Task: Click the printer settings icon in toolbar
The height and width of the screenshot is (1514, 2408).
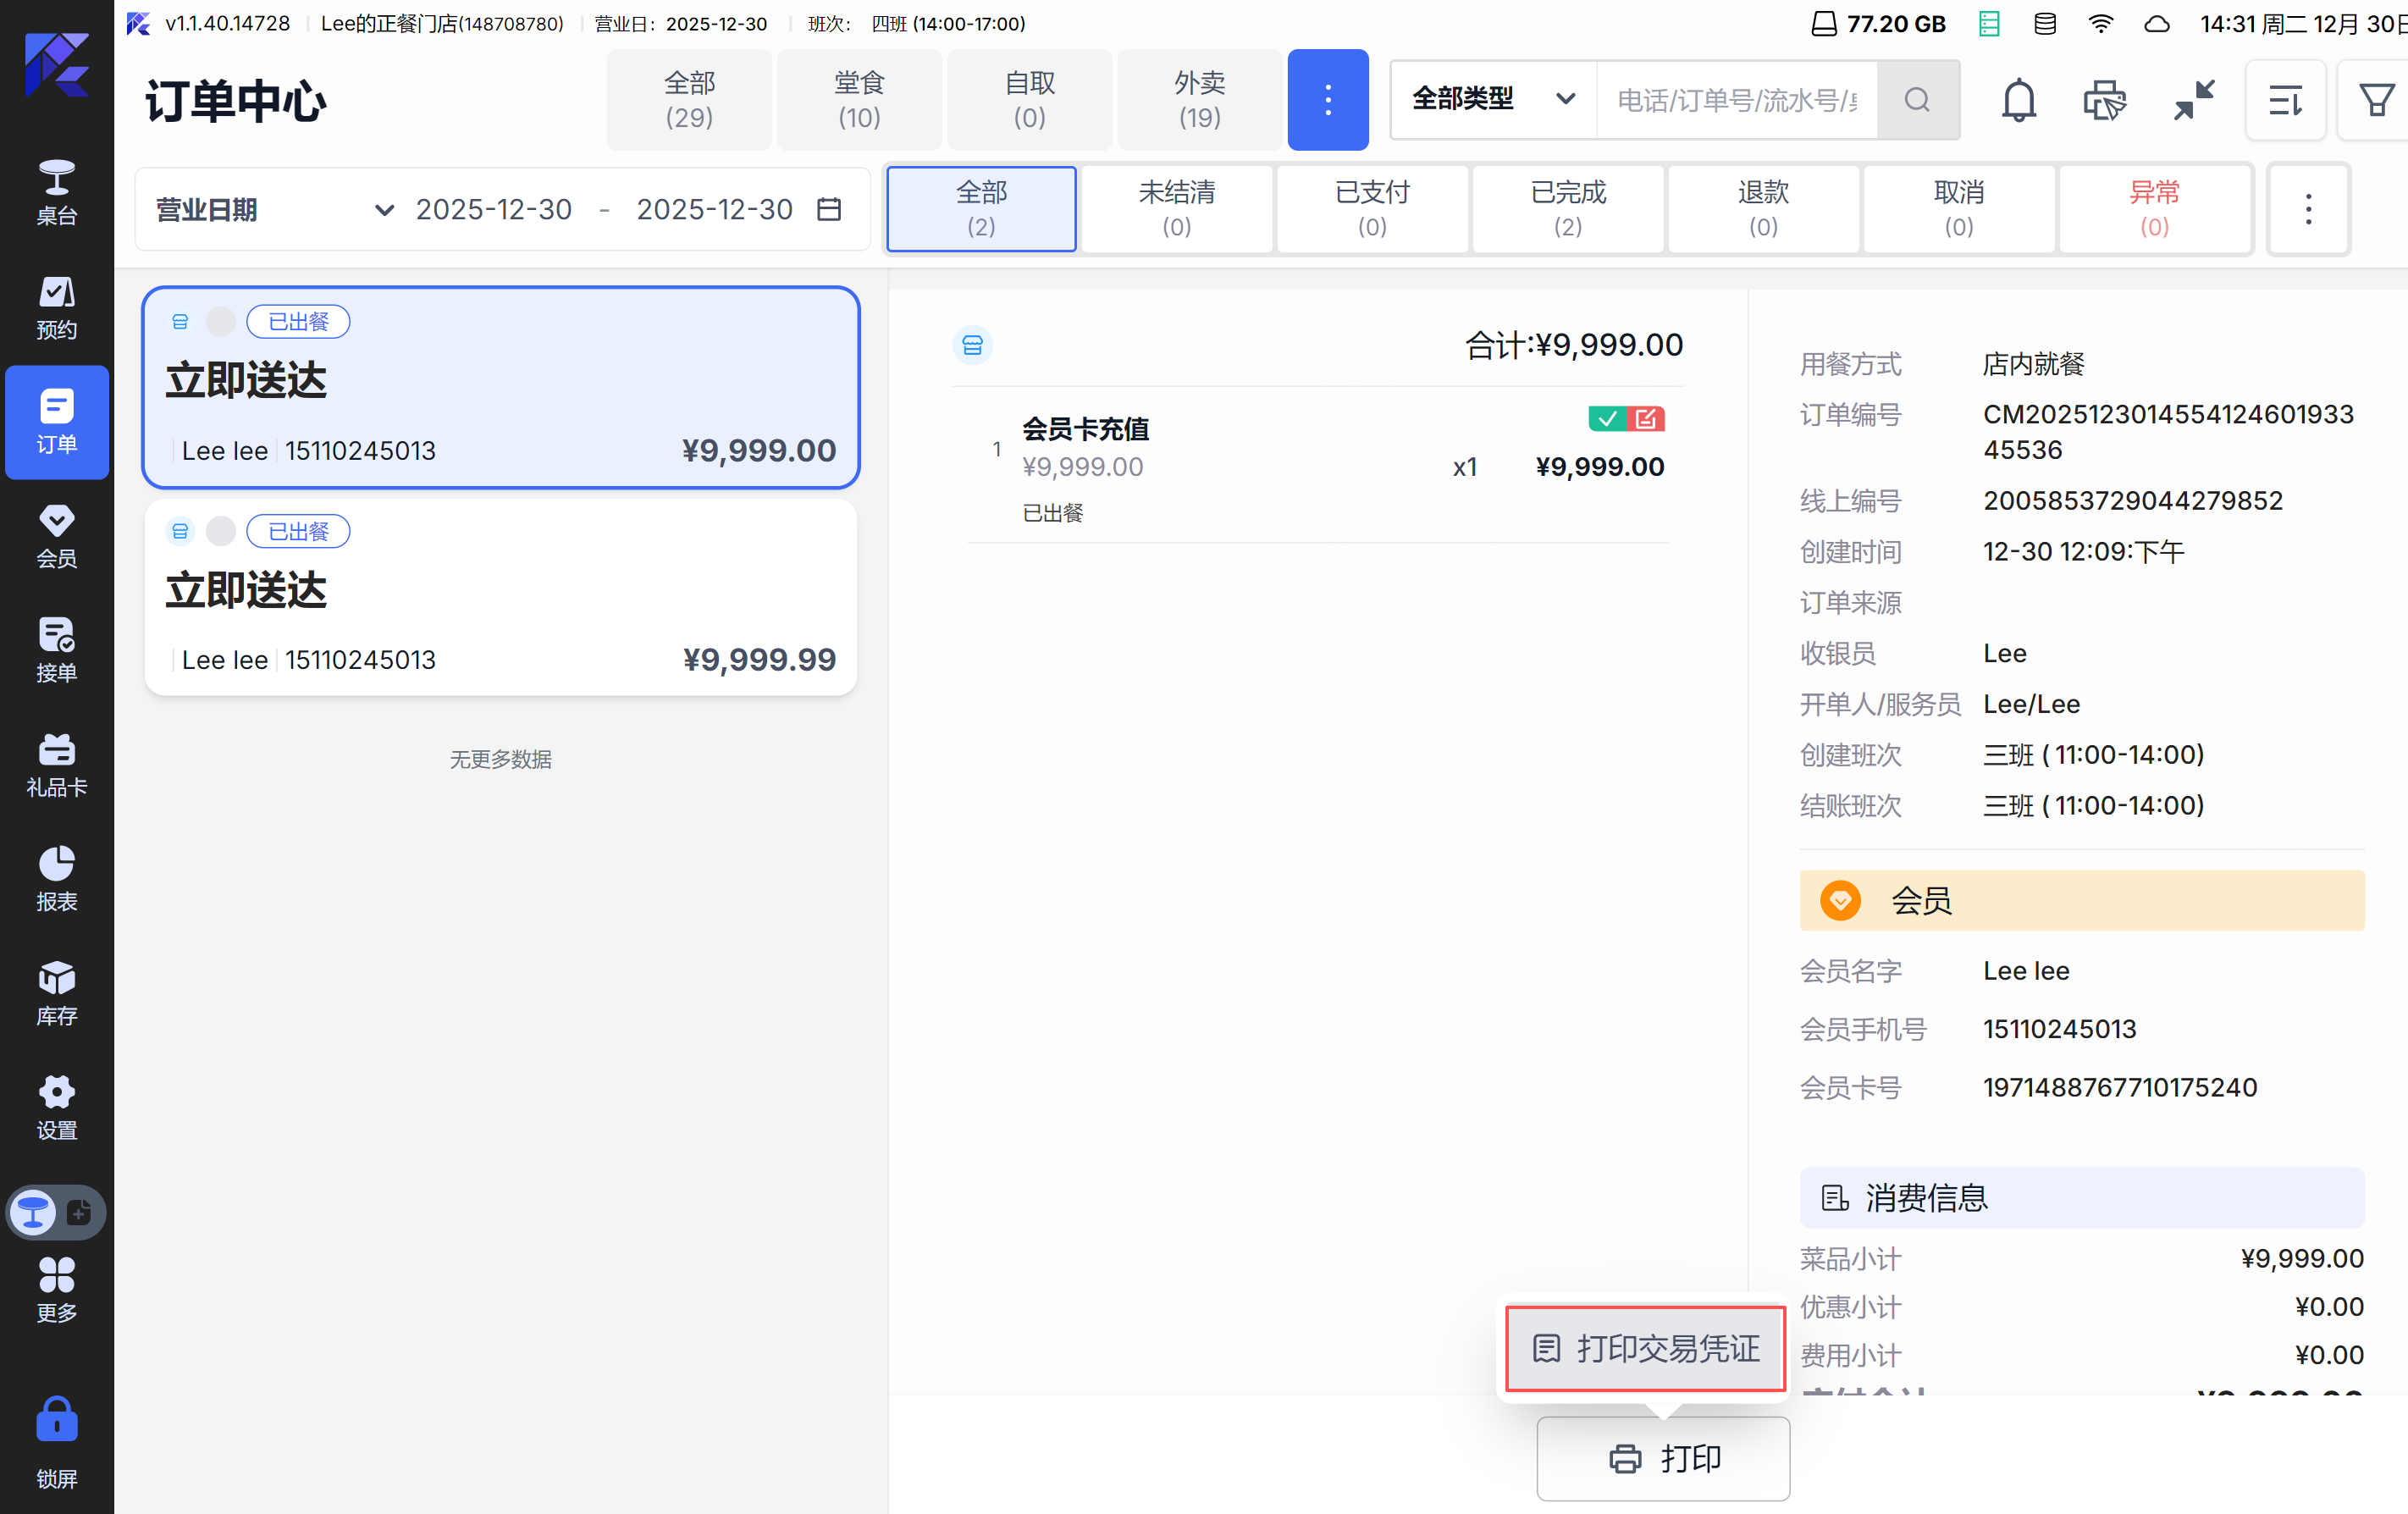Action: coord(2104,100)
